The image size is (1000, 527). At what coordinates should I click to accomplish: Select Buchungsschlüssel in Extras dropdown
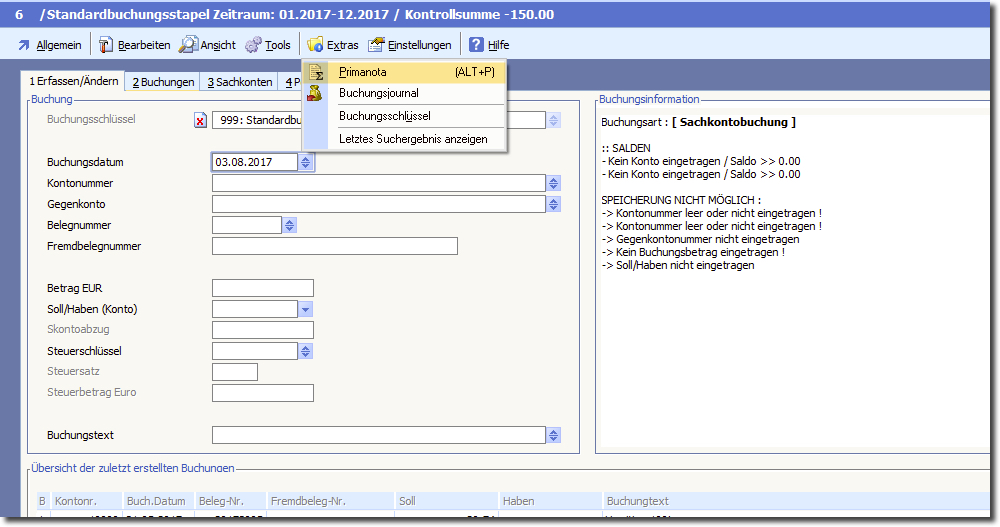point(384,116)
